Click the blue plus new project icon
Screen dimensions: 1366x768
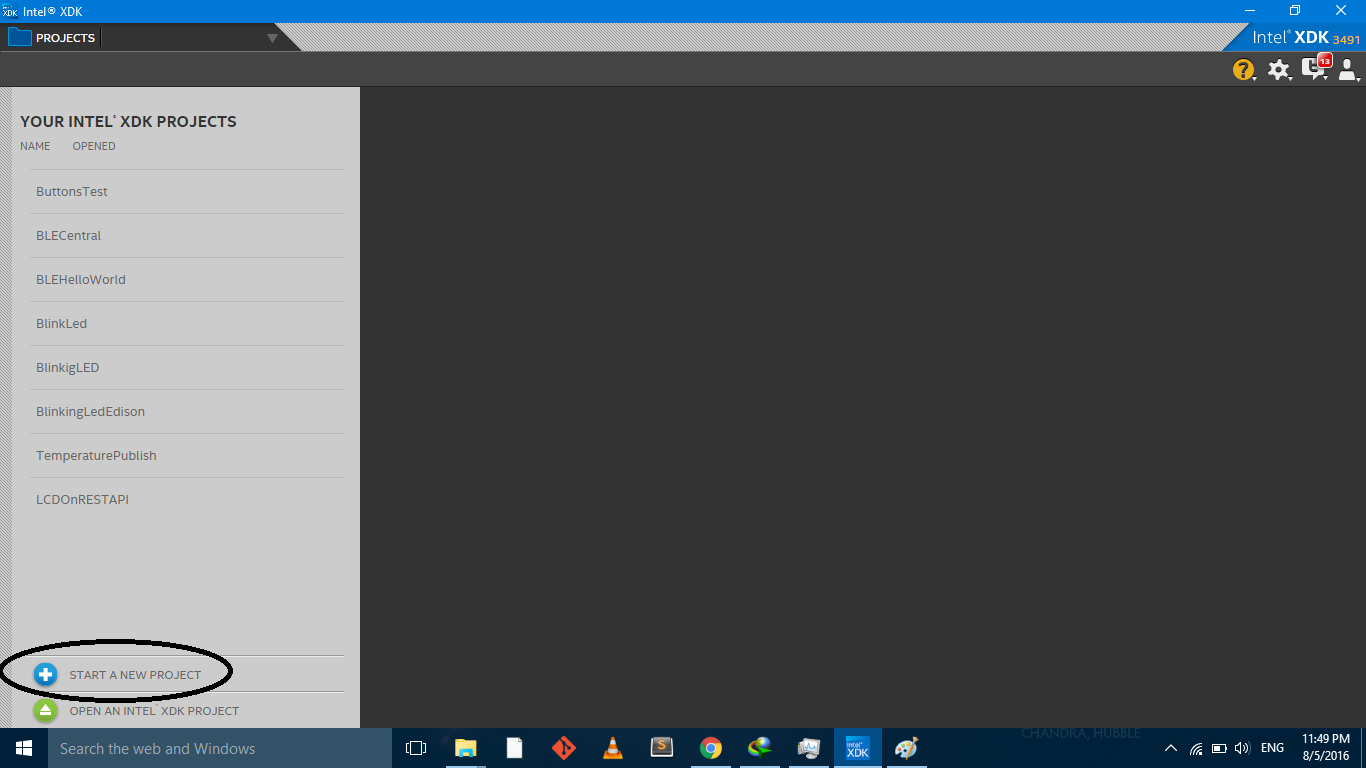(x=45, y=674)
